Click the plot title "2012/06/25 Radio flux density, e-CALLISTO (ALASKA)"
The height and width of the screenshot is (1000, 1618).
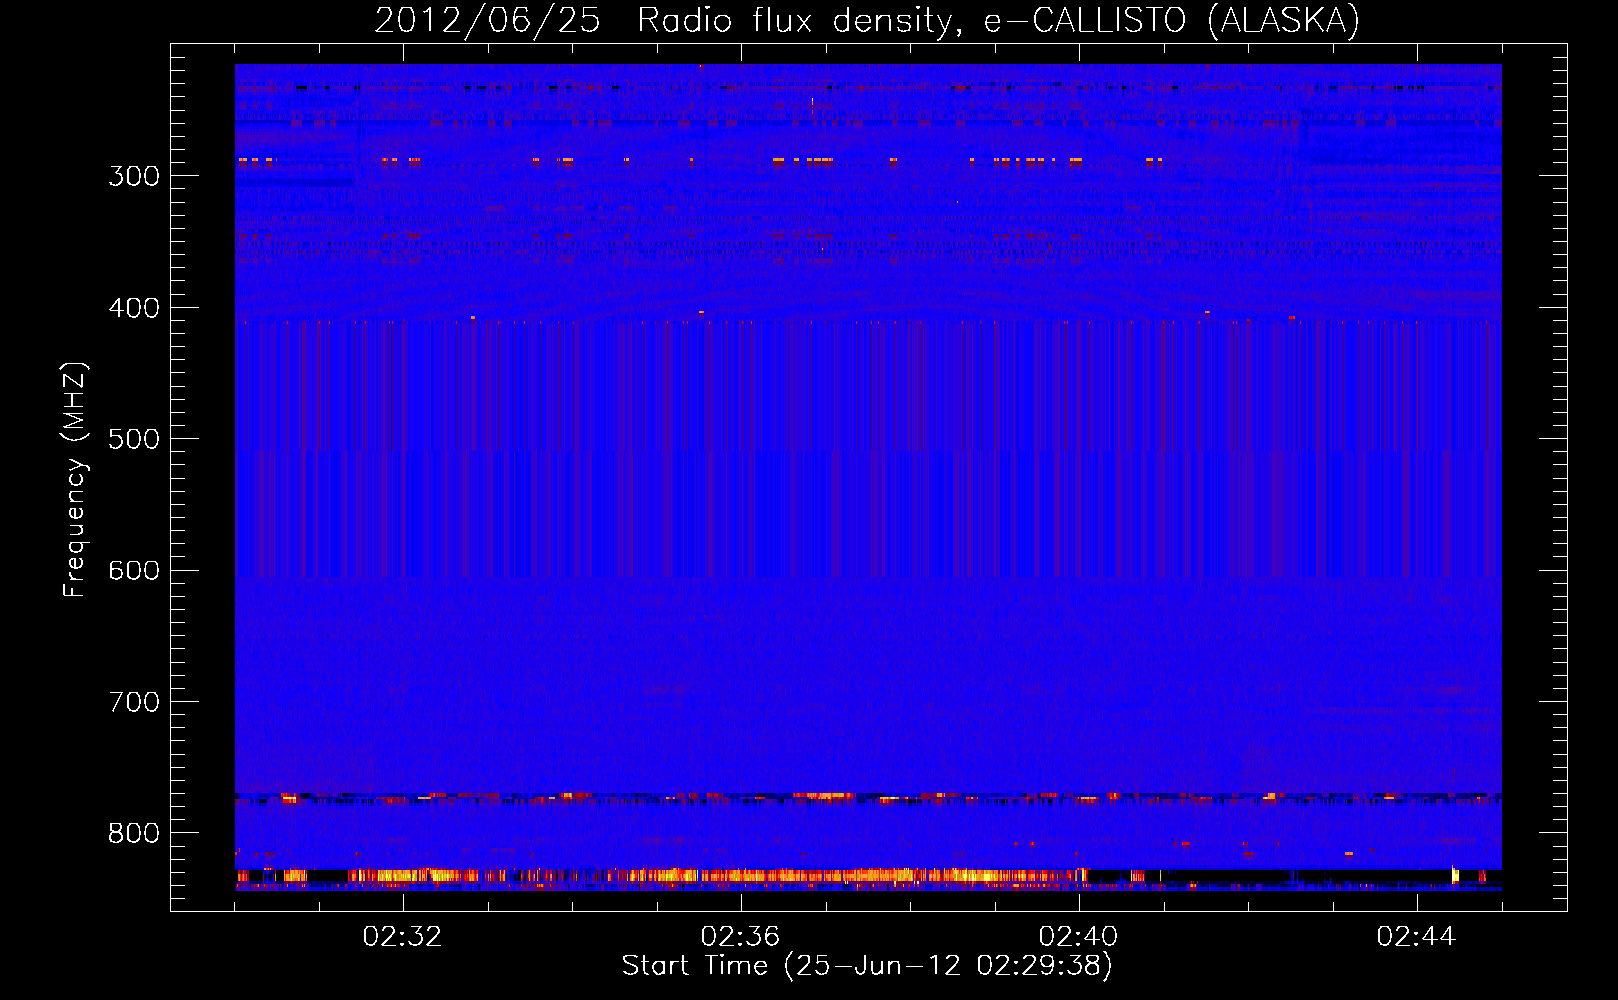coord(867,21)
